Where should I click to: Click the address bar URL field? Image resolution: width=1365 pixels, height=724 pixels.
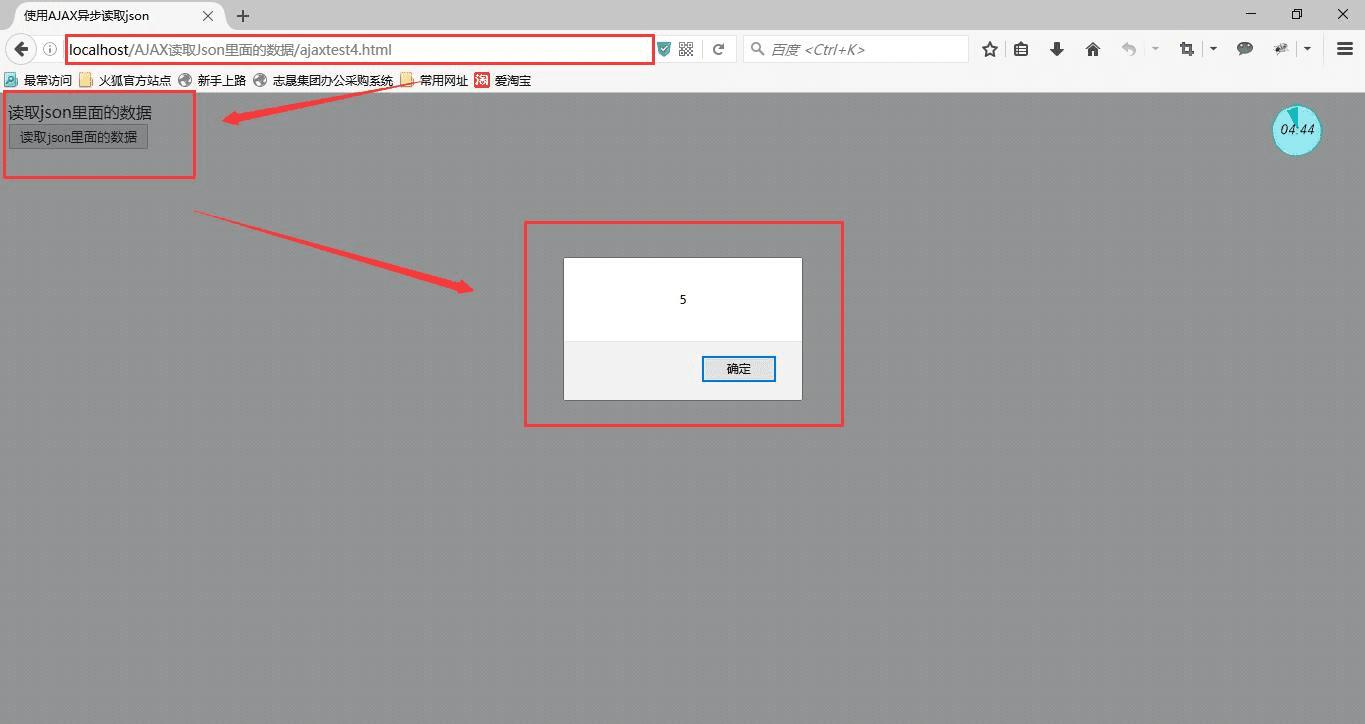coord(360,49)
